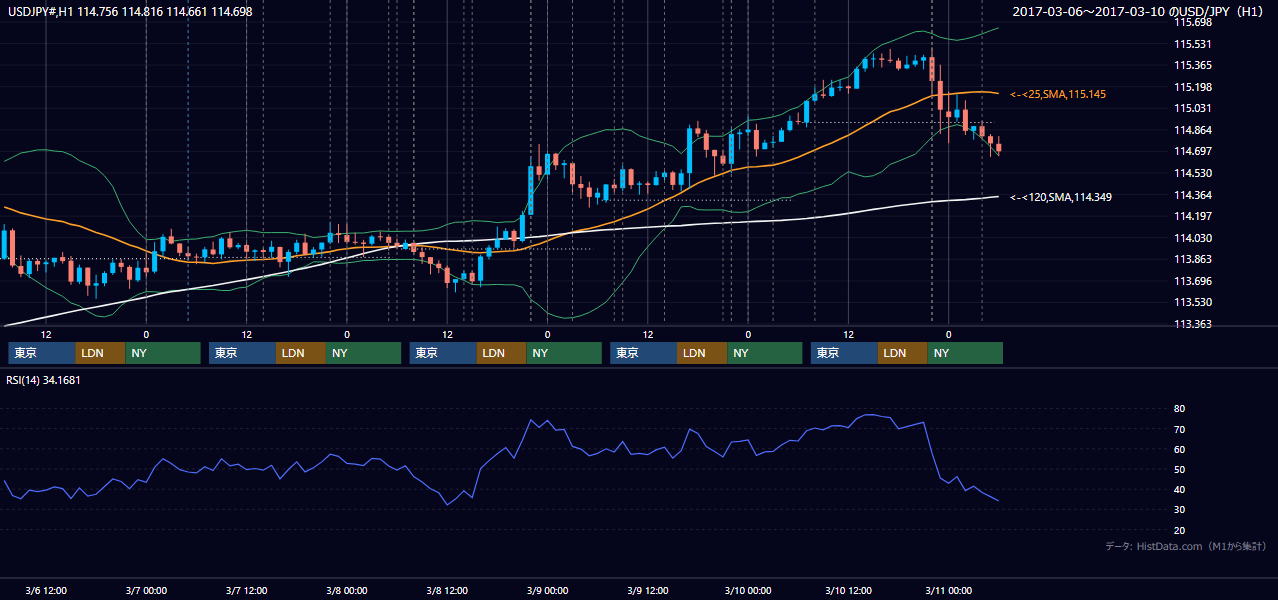Click RSI scale value 50

click(1179, 469)
